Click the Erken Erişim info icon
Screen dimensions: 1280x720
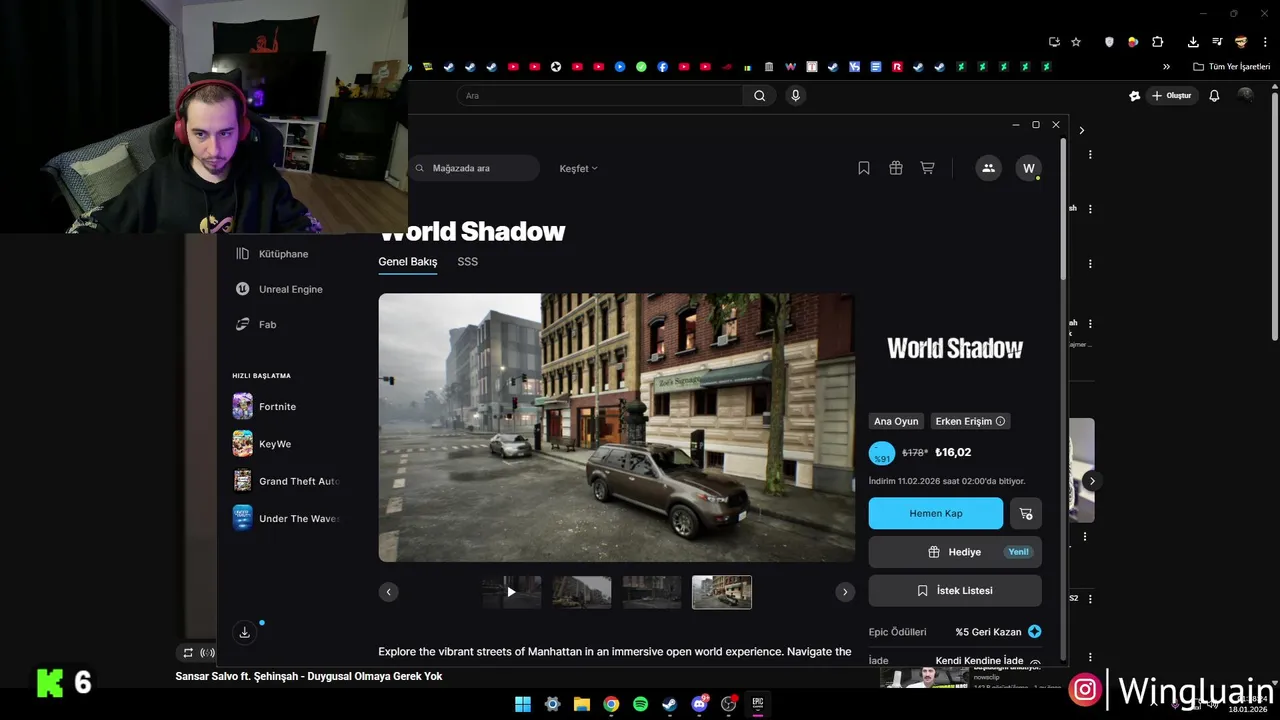(x=1000, y=421)
